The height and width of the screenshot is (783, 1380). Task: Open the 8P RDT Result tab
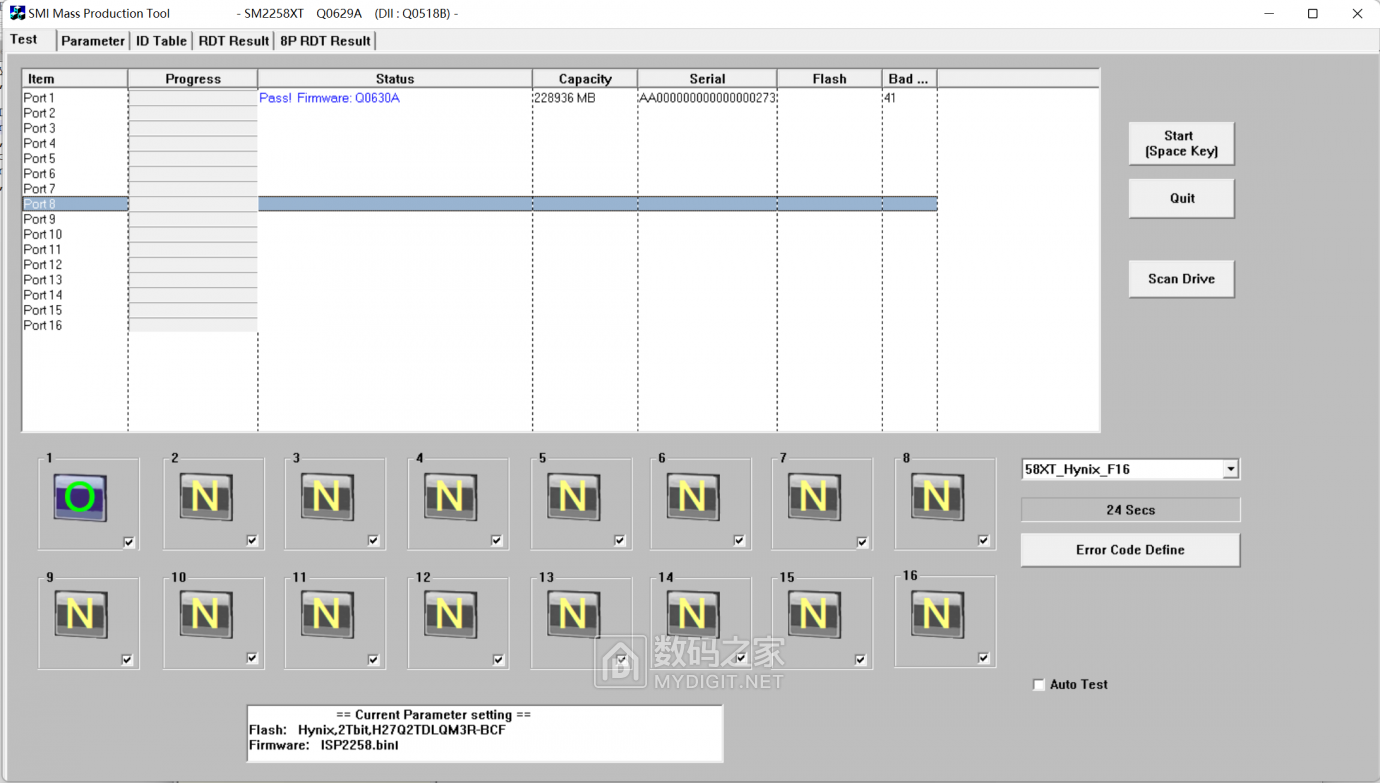click(325, 41)
